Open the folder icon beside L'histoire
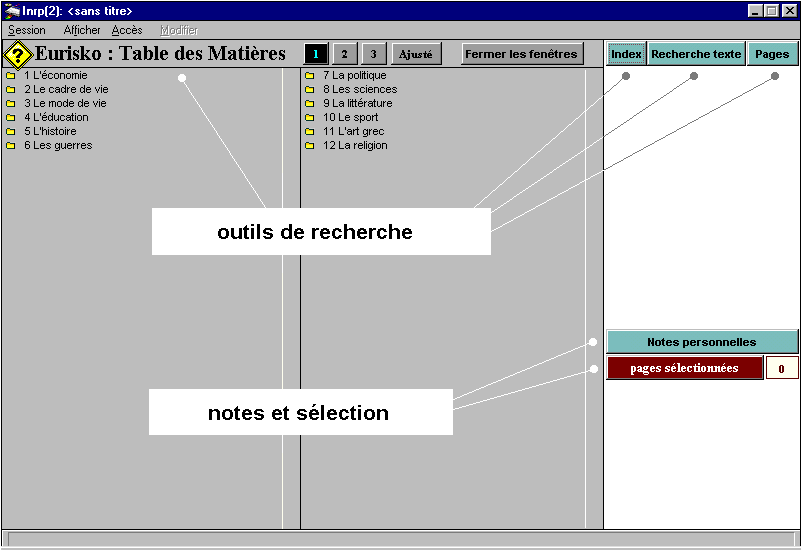This screenshot has height=550, width=801. [x=11, y=132]
